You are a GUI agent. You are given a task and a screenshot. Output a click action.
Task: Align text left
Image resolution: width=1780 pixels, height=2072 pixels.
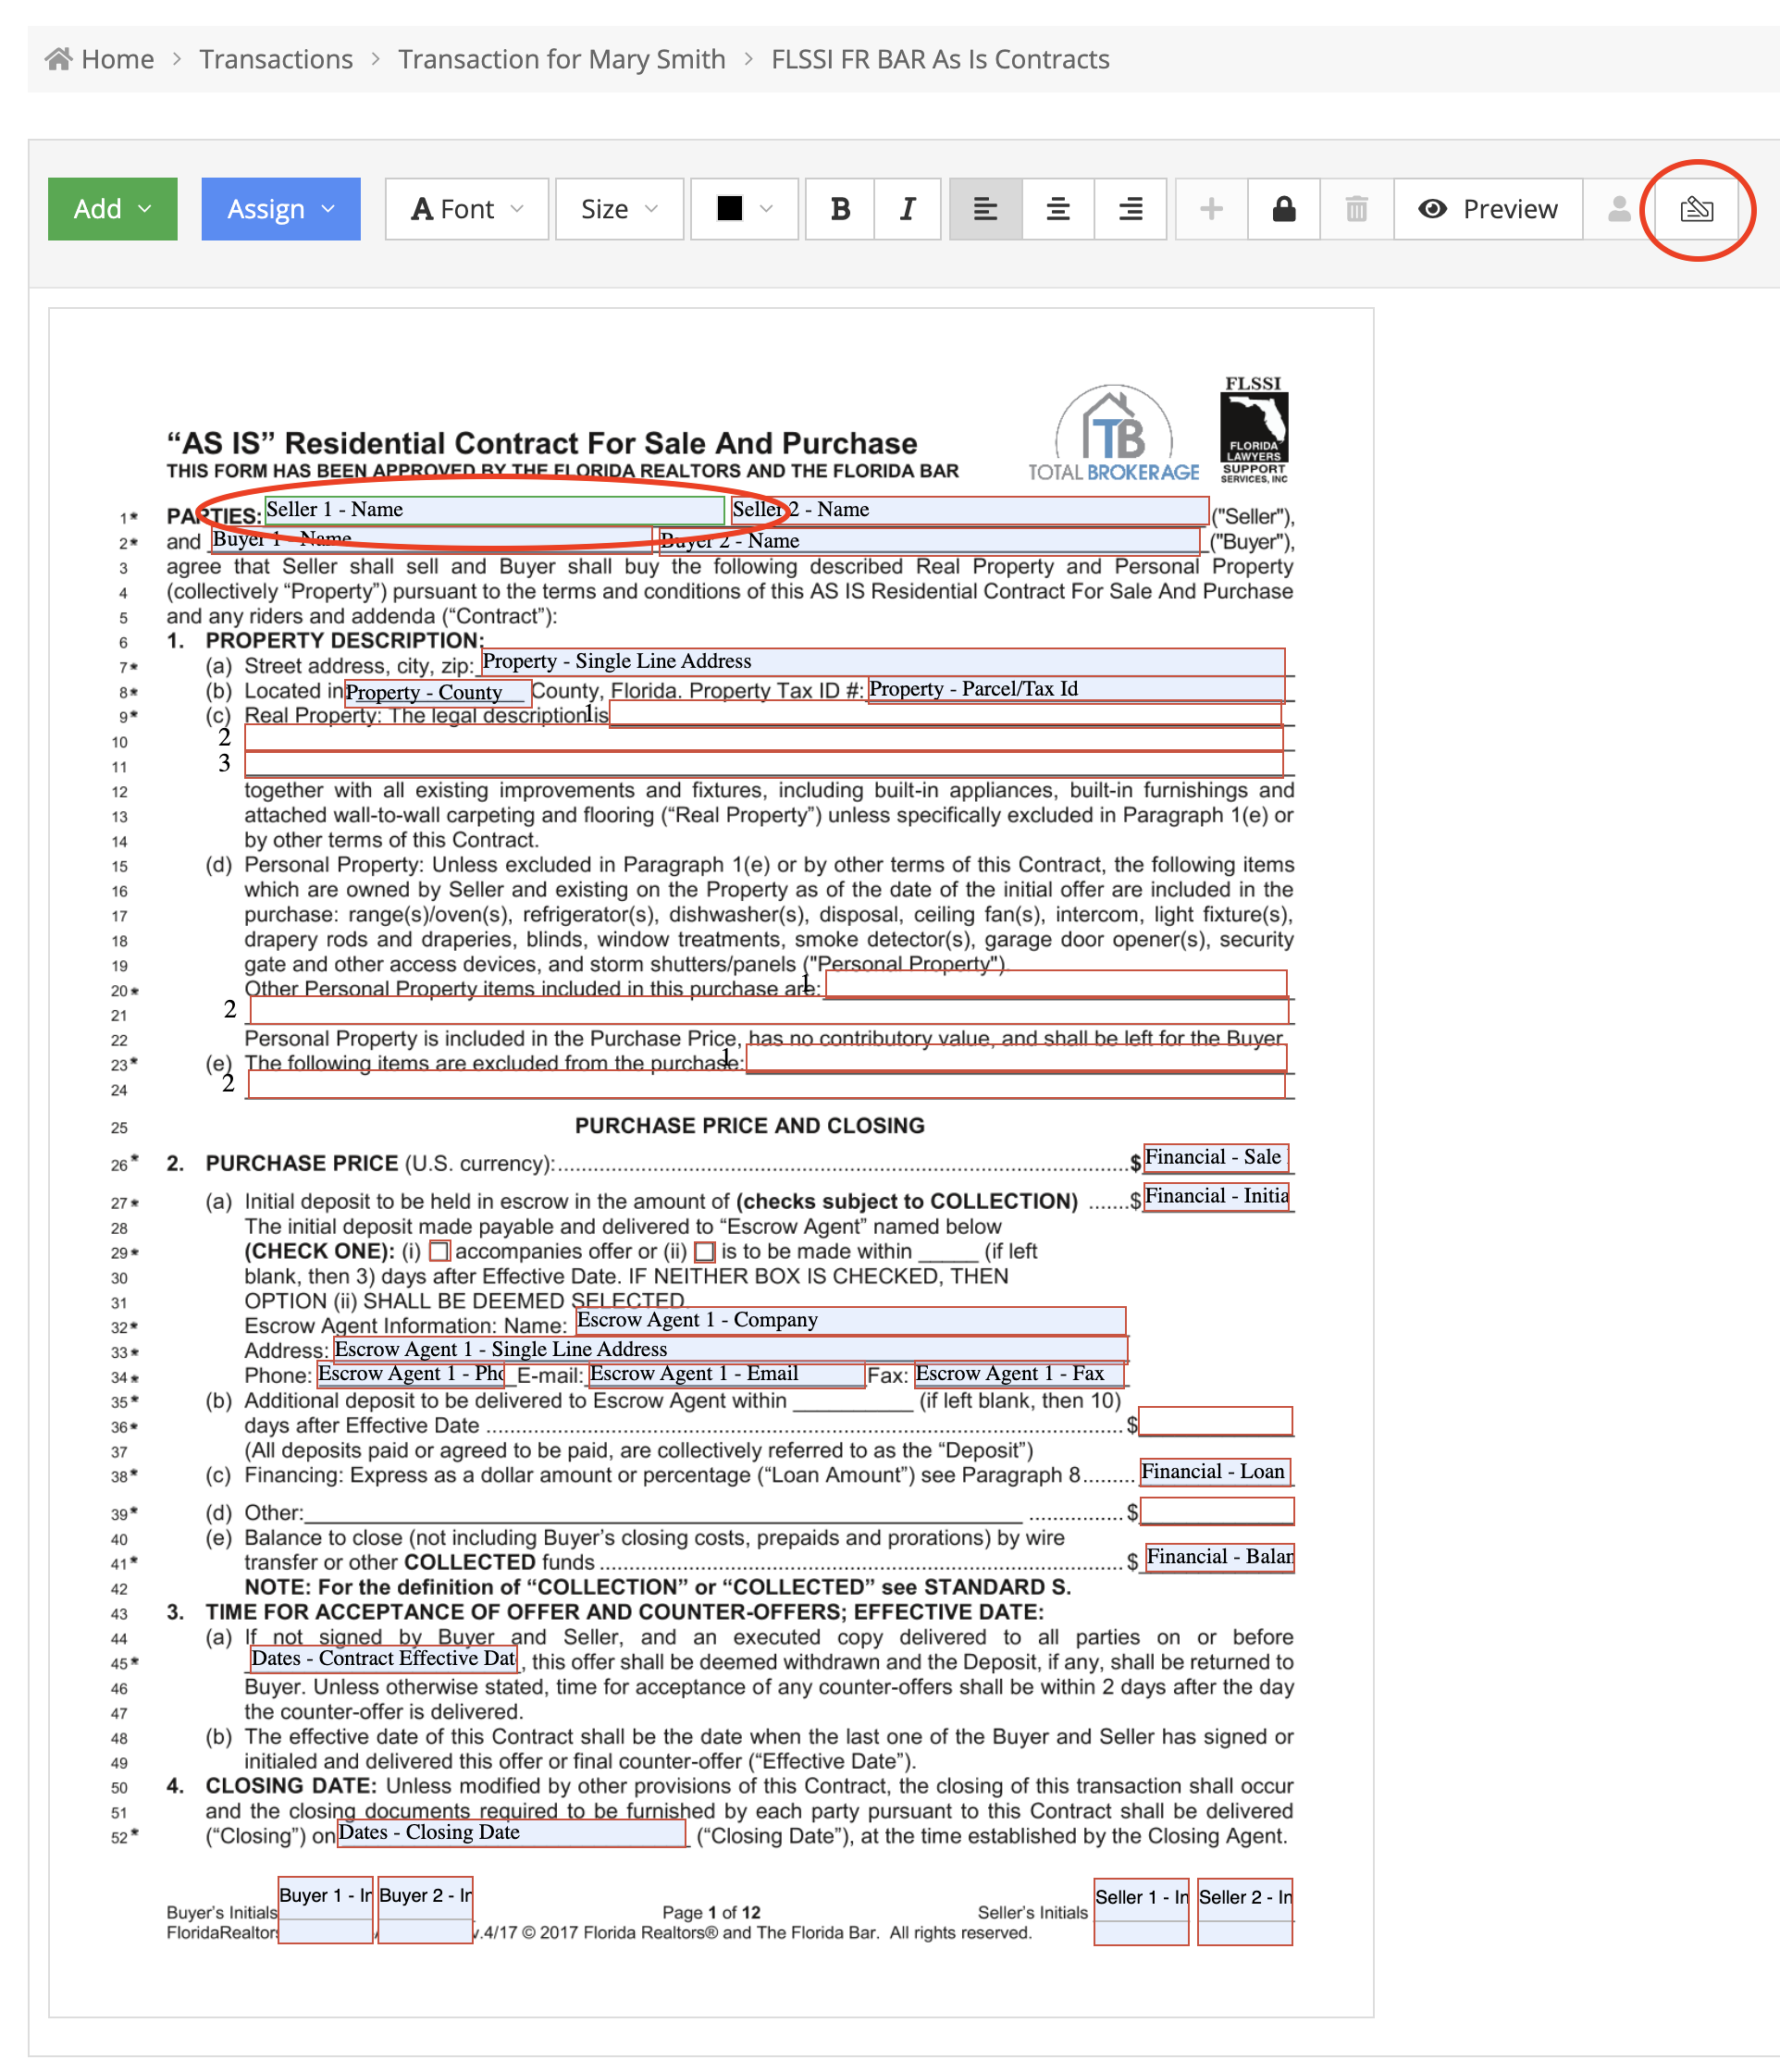click(985, 209)
